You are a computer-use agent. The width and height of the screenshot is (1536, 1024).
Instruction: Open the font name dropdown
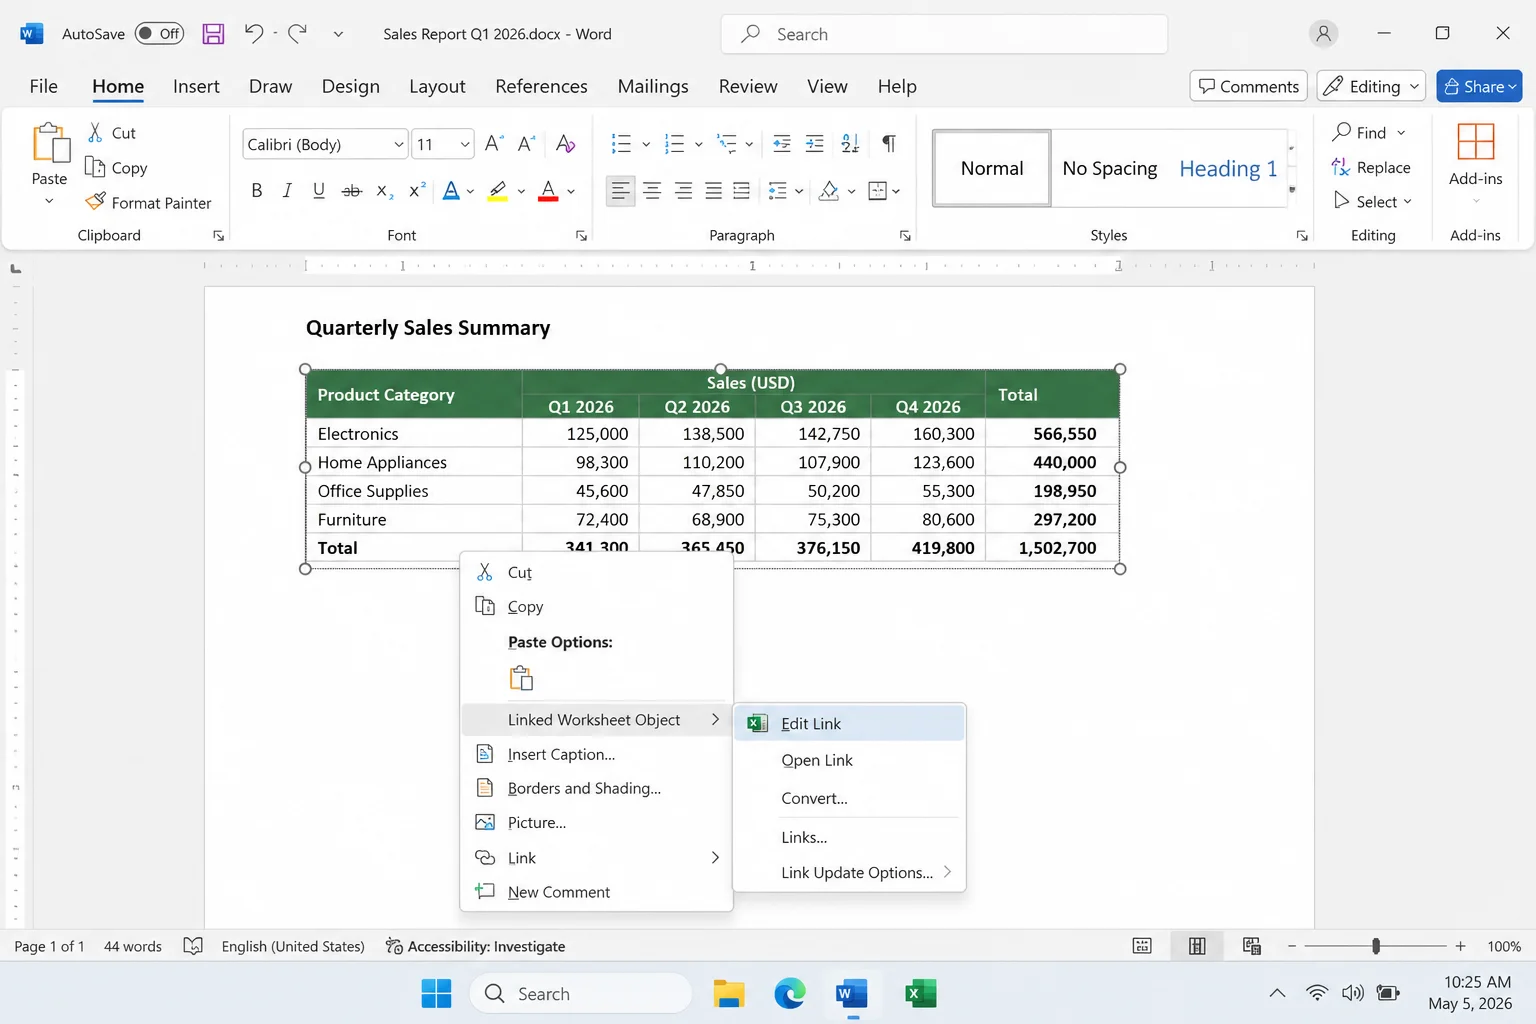[x=399, y=144]
